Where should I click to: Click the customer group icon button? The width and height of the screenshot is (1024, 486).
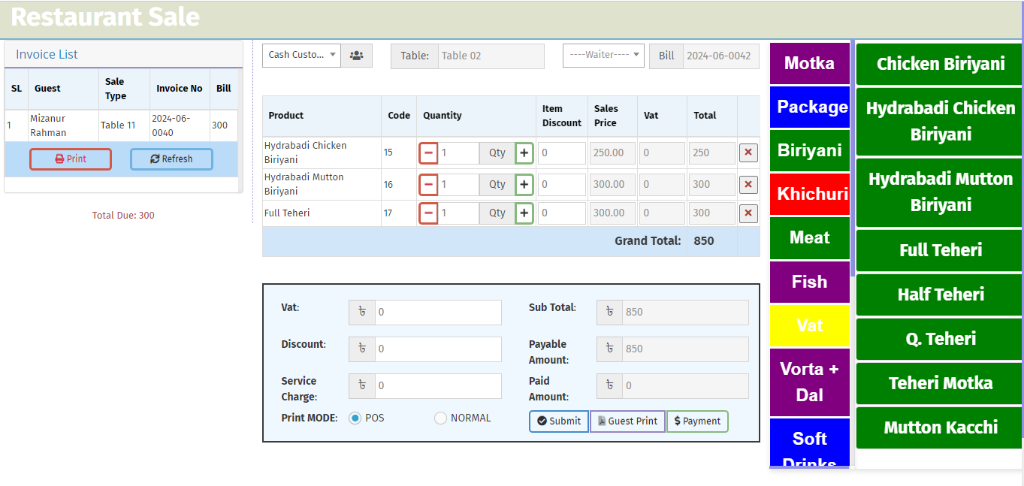pyautogui.click(x=357, y=56)
